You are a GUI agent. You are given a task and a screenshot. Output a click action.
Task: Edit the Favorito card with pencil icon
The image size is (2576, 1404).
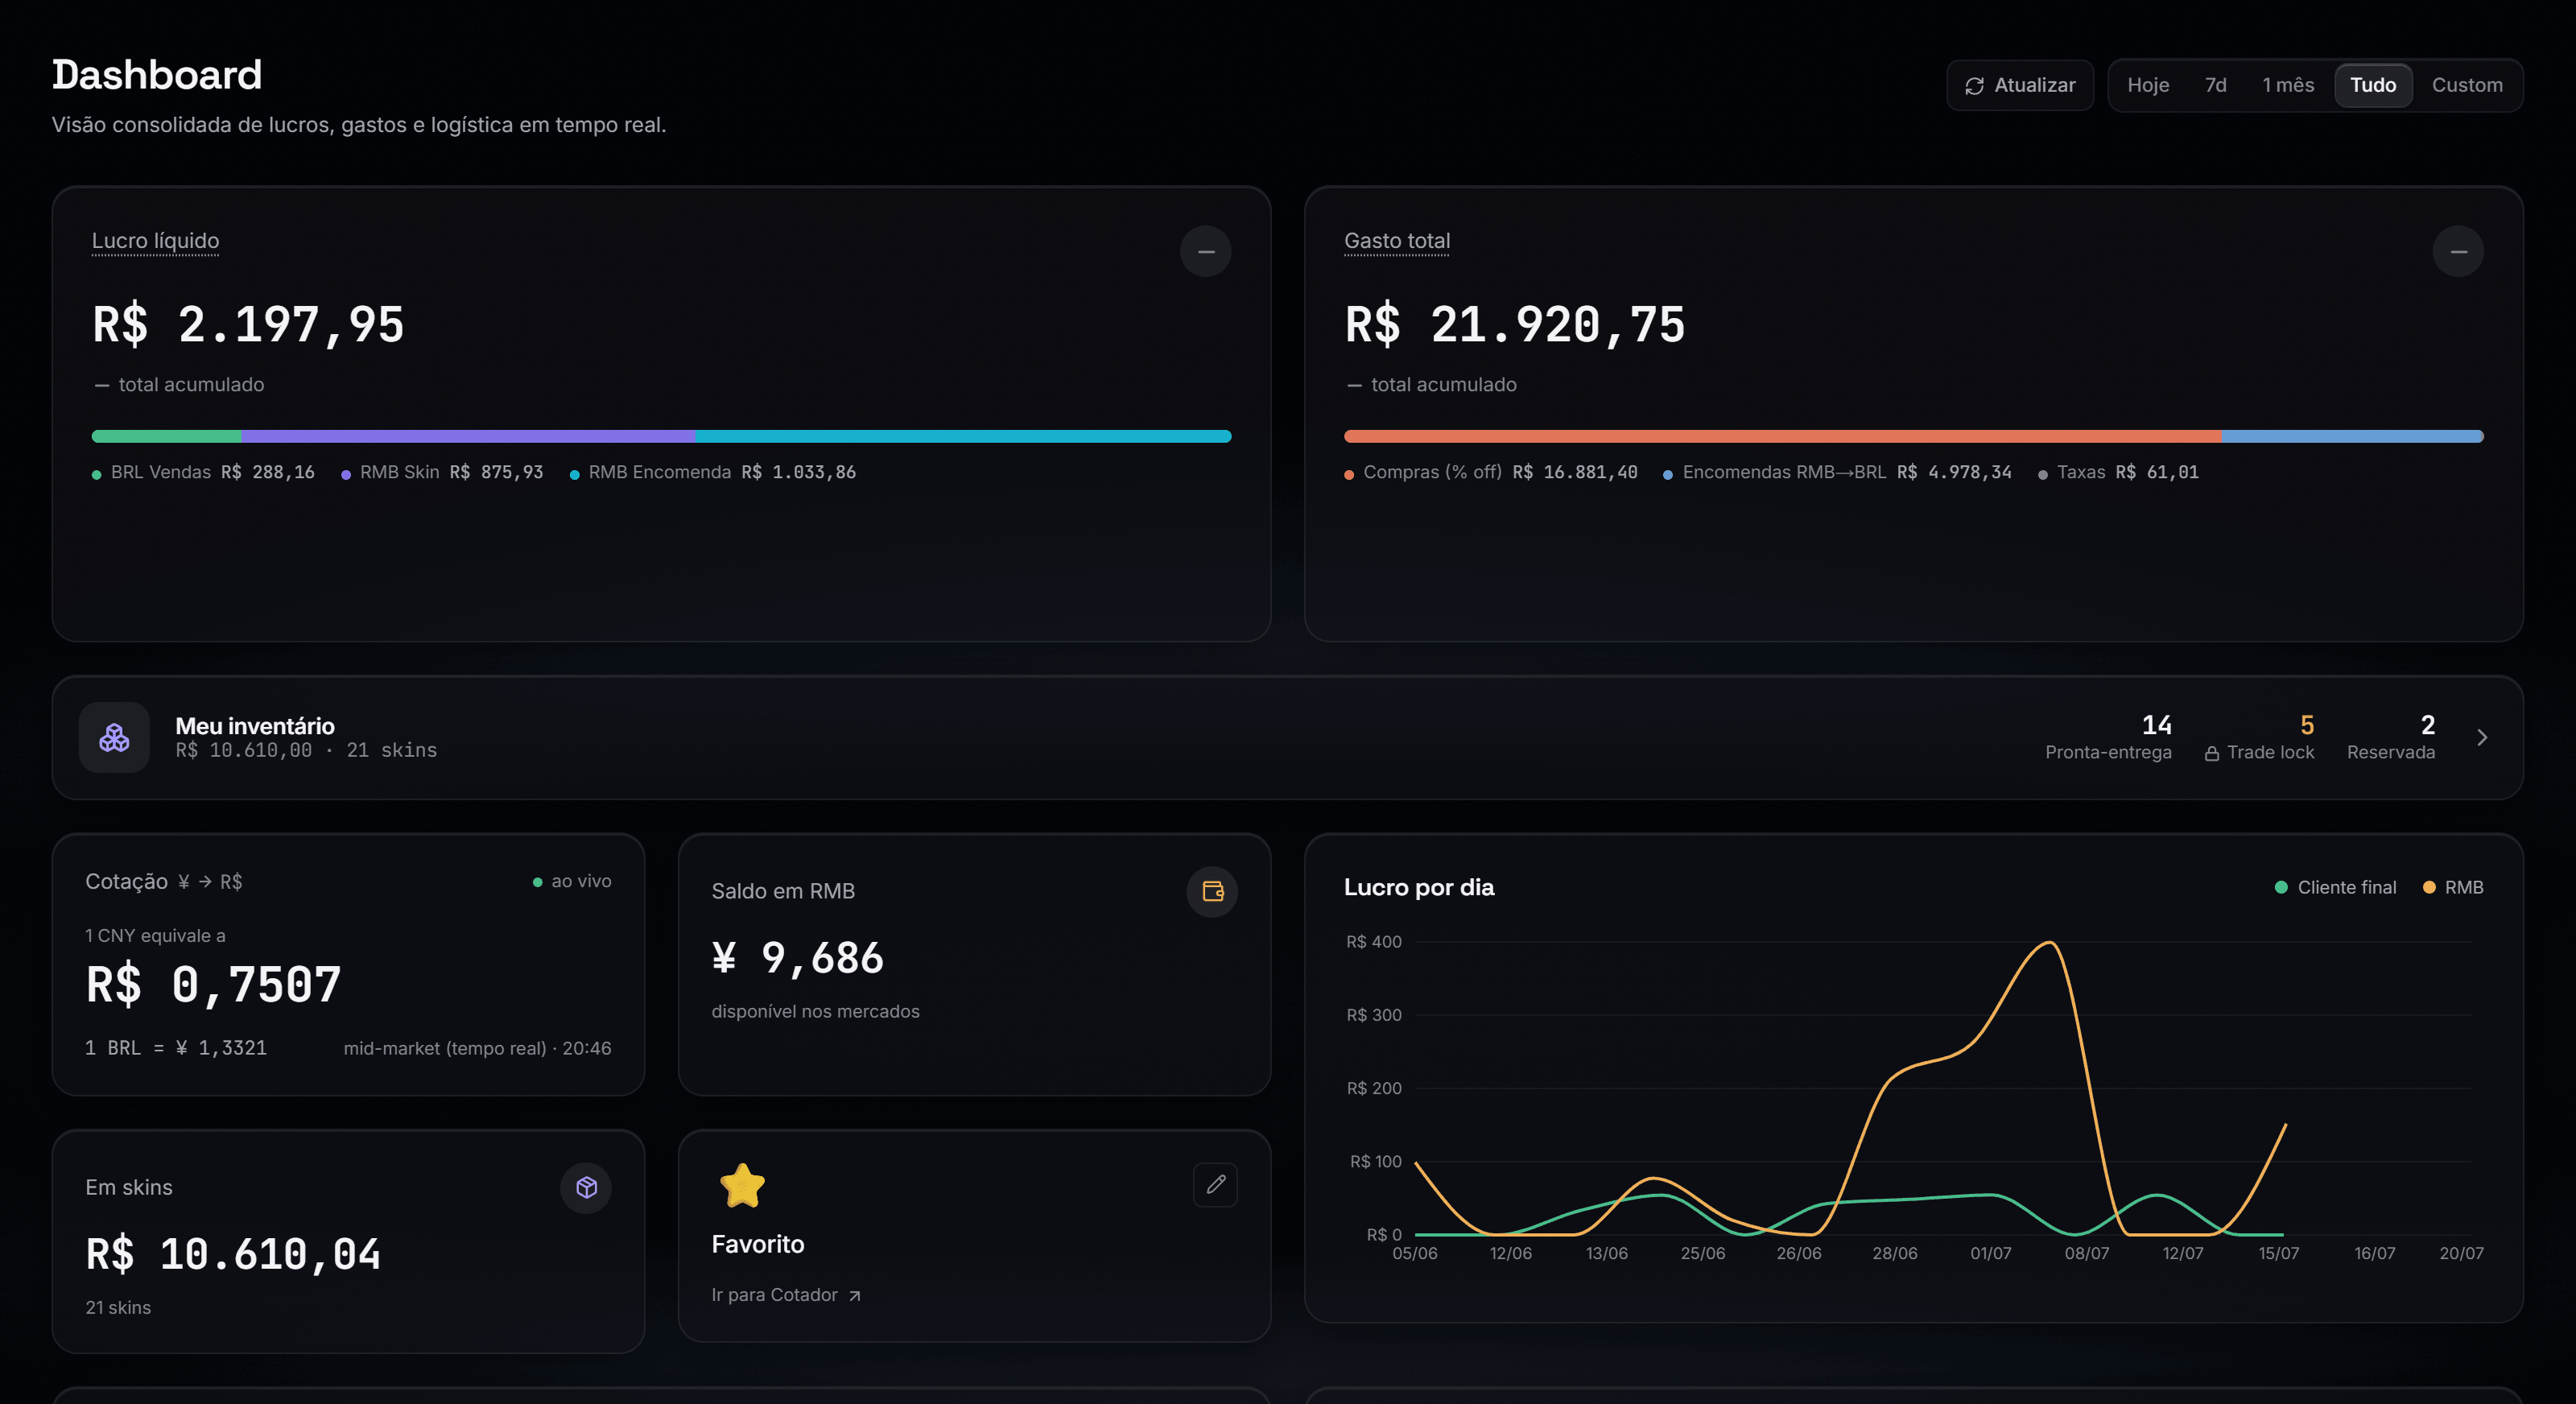point(1215,1185)
